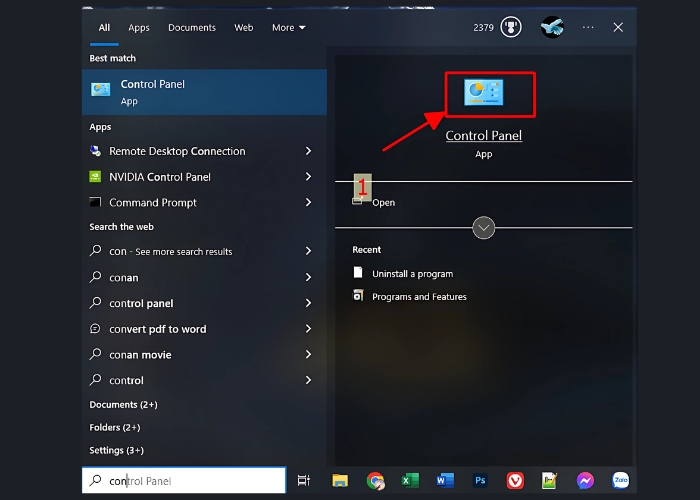Viewport: 700px width, 500px height.
Task: Open Word from the taskbar
Action: 445,481
